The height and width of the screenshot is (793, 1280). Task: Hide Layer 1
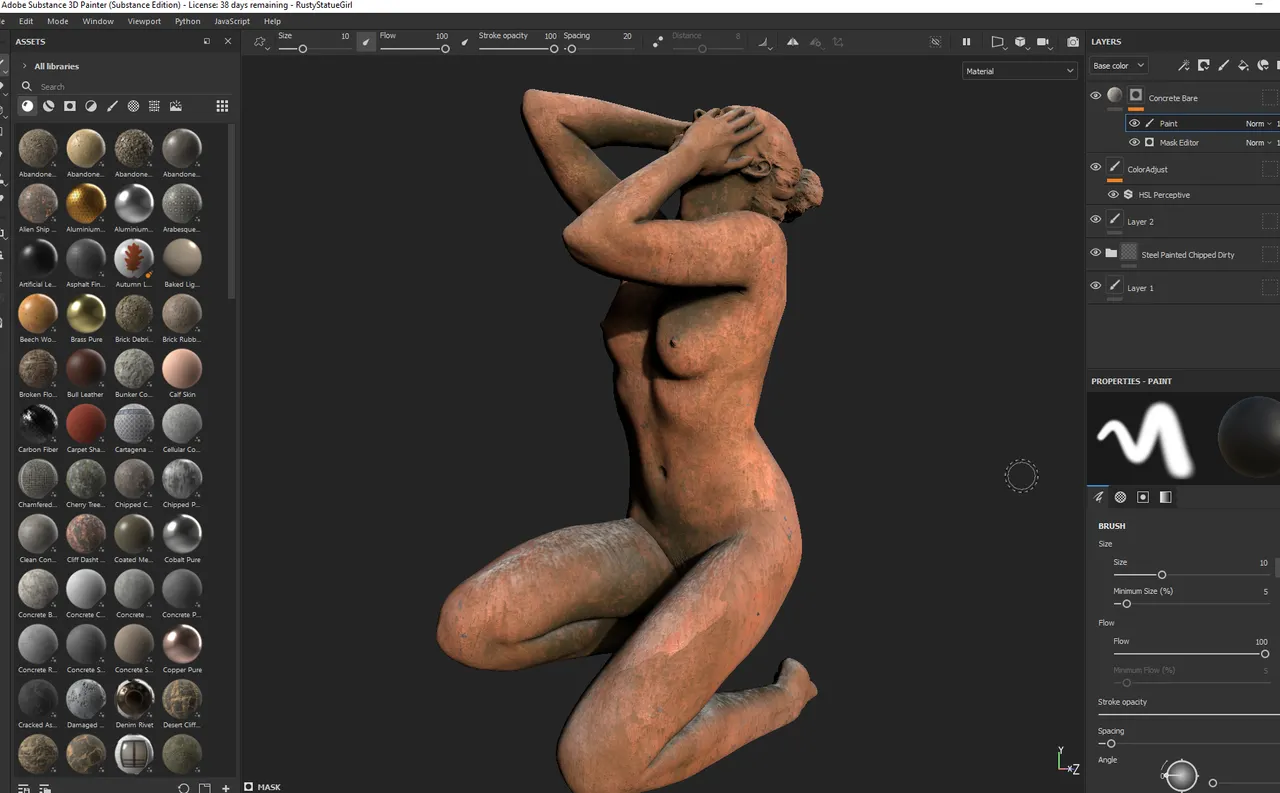[x=1096, y=286]
